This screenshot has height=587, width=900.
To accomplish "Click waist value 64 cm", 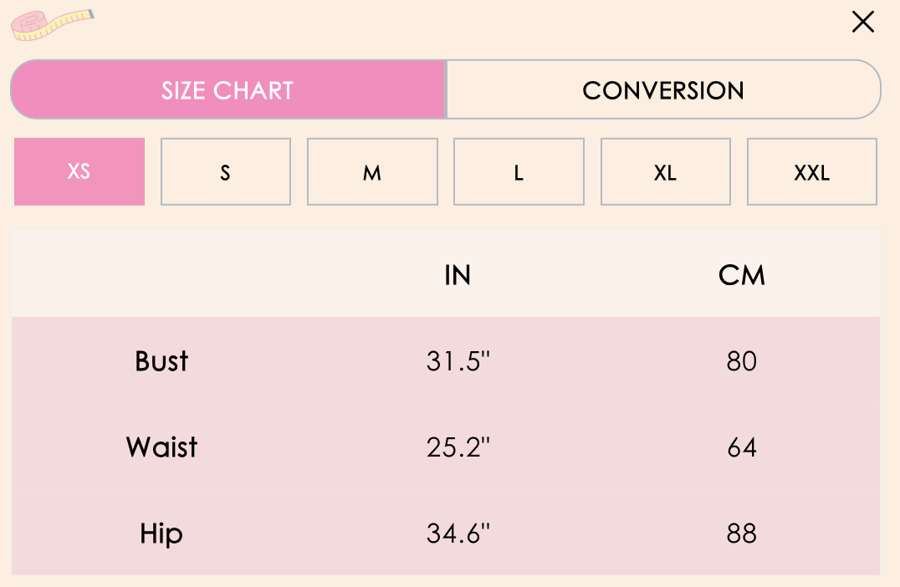I will coord(741,447).
